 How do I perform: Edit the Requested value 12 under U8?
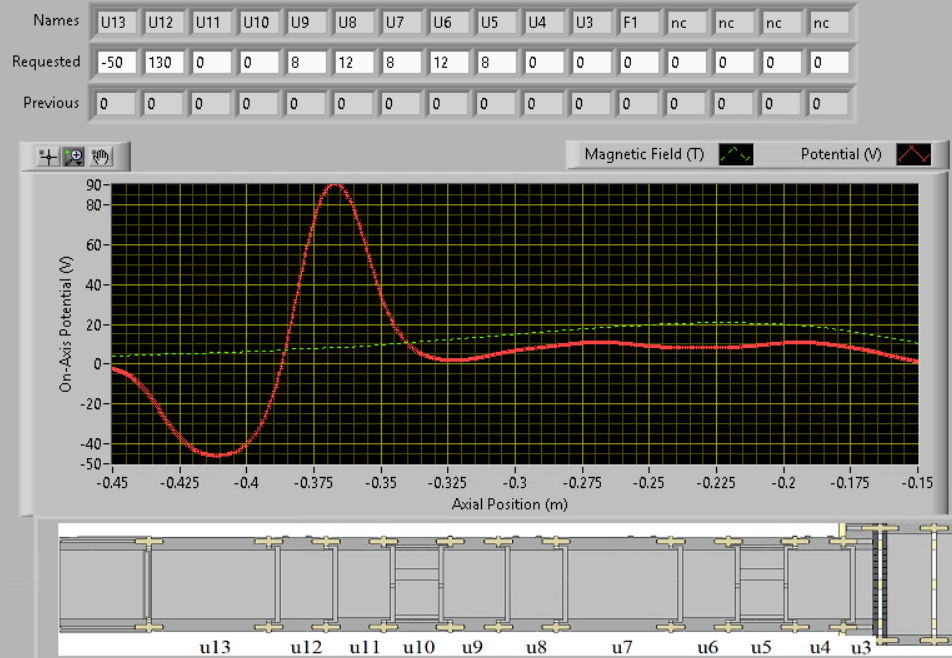click(354, 62)
